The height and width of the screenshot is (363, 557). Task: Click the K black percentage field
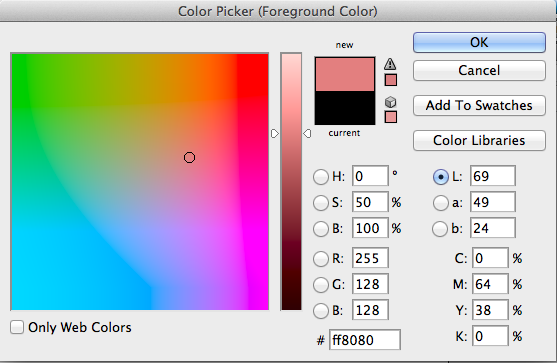490,336
